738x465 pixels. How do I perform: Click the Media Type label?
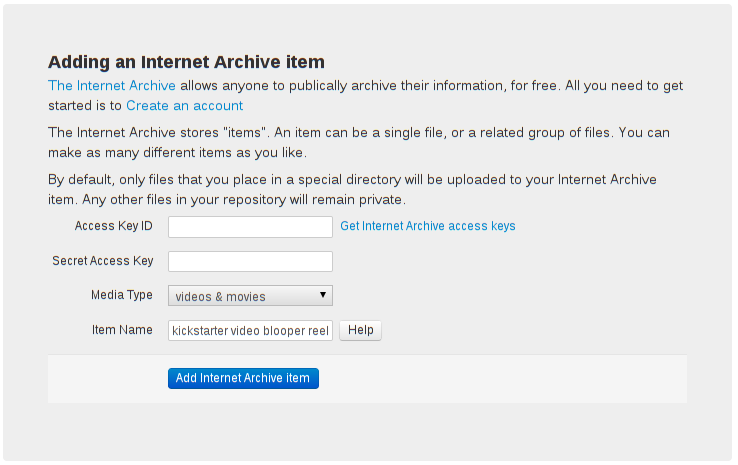point(122,295)
